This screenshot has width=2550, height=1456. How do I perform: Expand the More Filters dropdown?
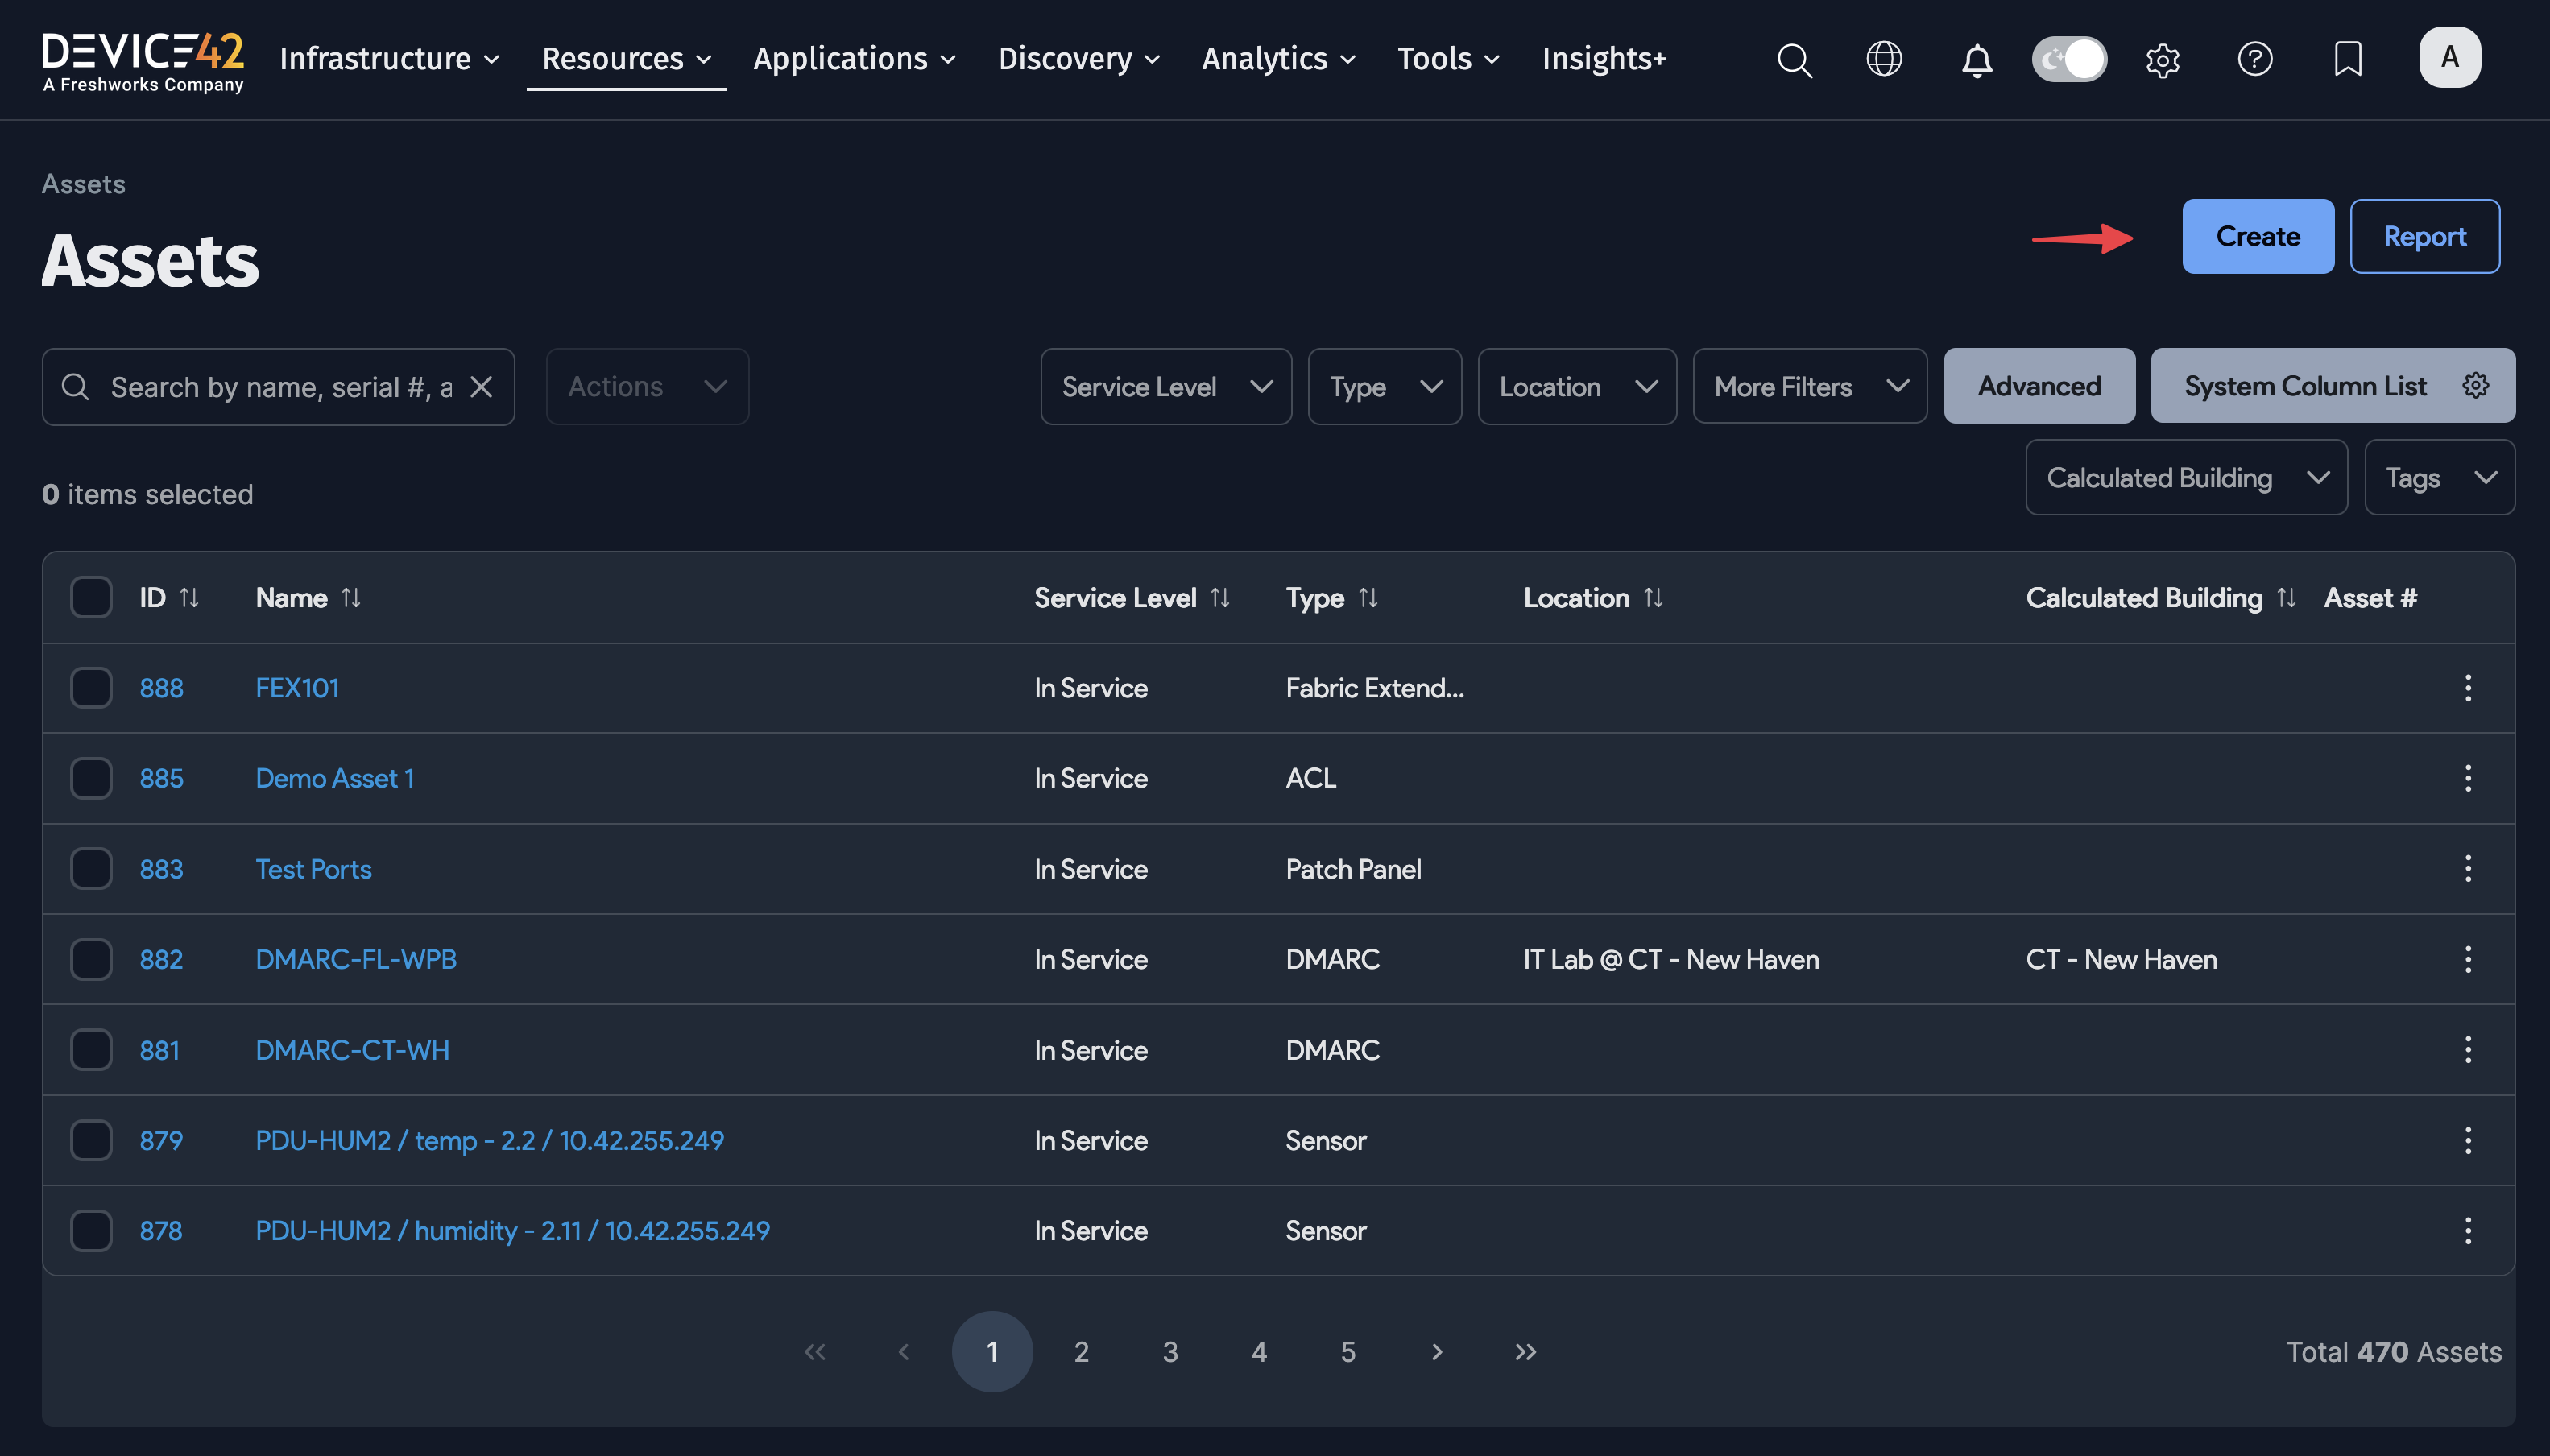tap(1810, 386)
